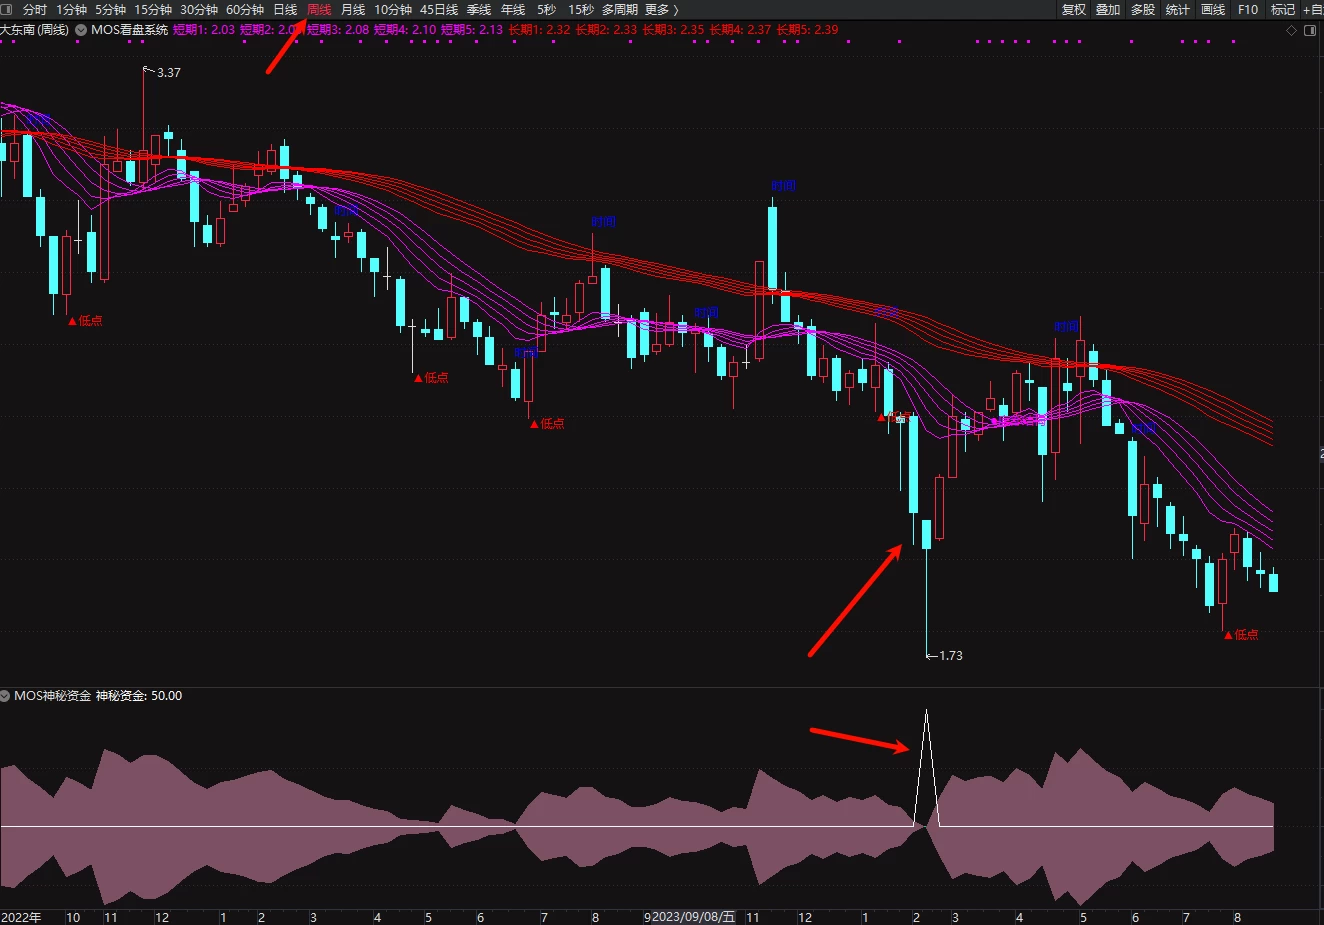Toggle the side panel icon at top-right
This screenshot has height=925, width=1324.
point(1310,31)
